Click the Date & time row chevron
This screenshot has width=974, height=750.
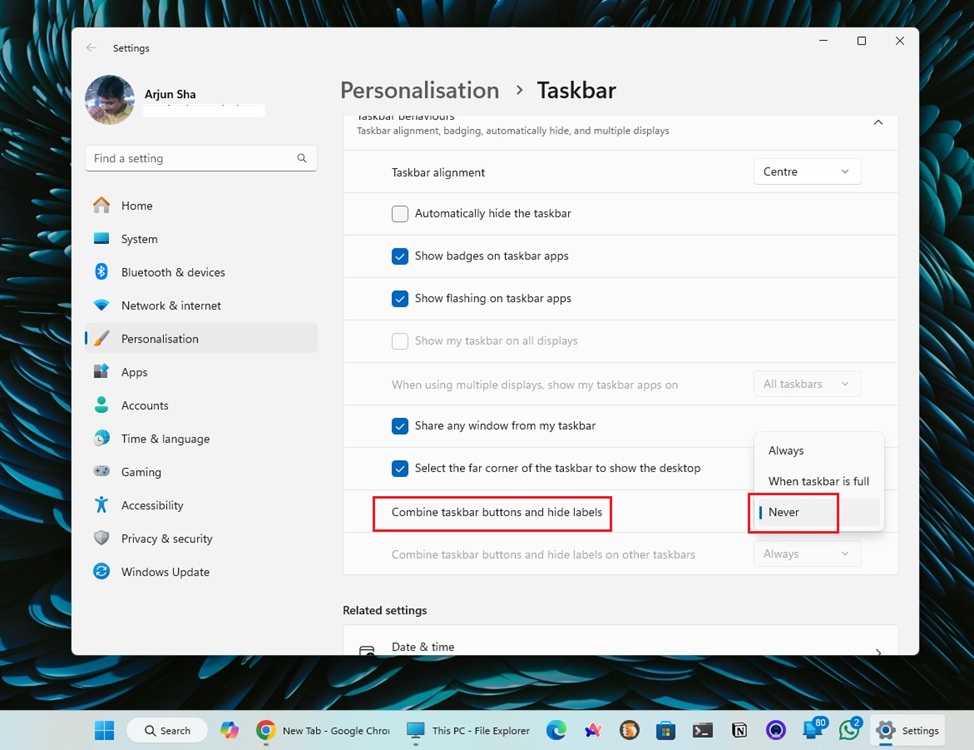(x=878, y=651)
